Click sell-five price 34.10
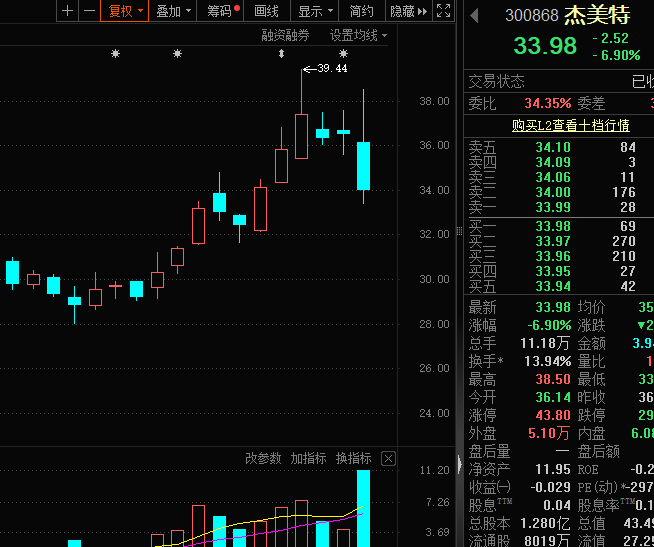The height and width of the screenshot is (547, 654). tap(553, 147)
